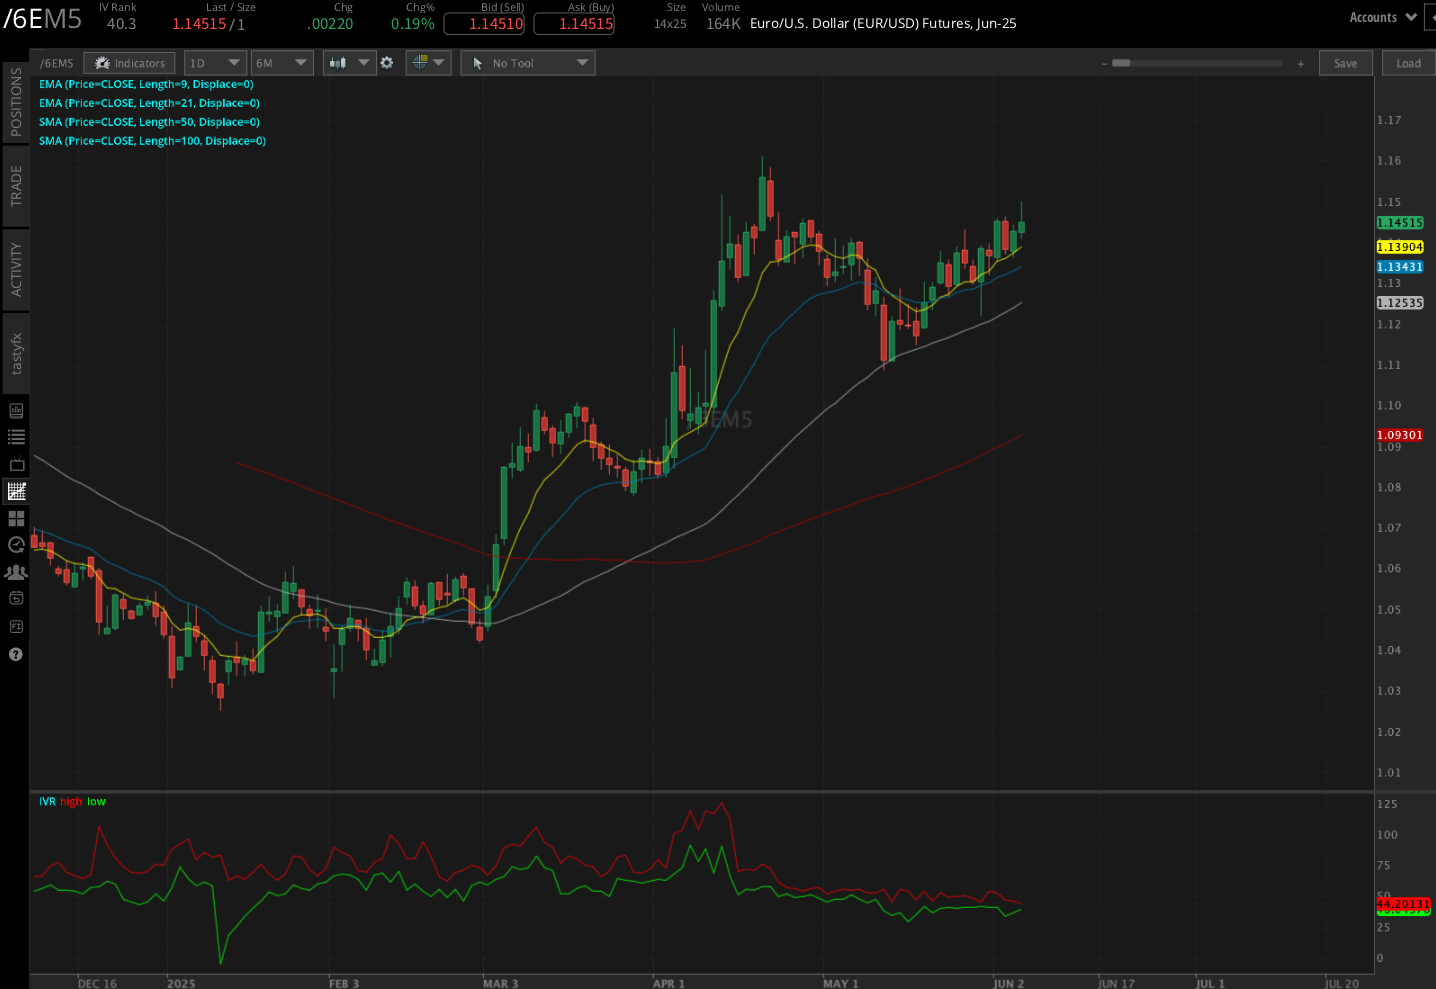Viewport: 1436px width, 989px height.
Task: Open the watchlist list icon in sidebar
Action: click(x=15, y=436)
